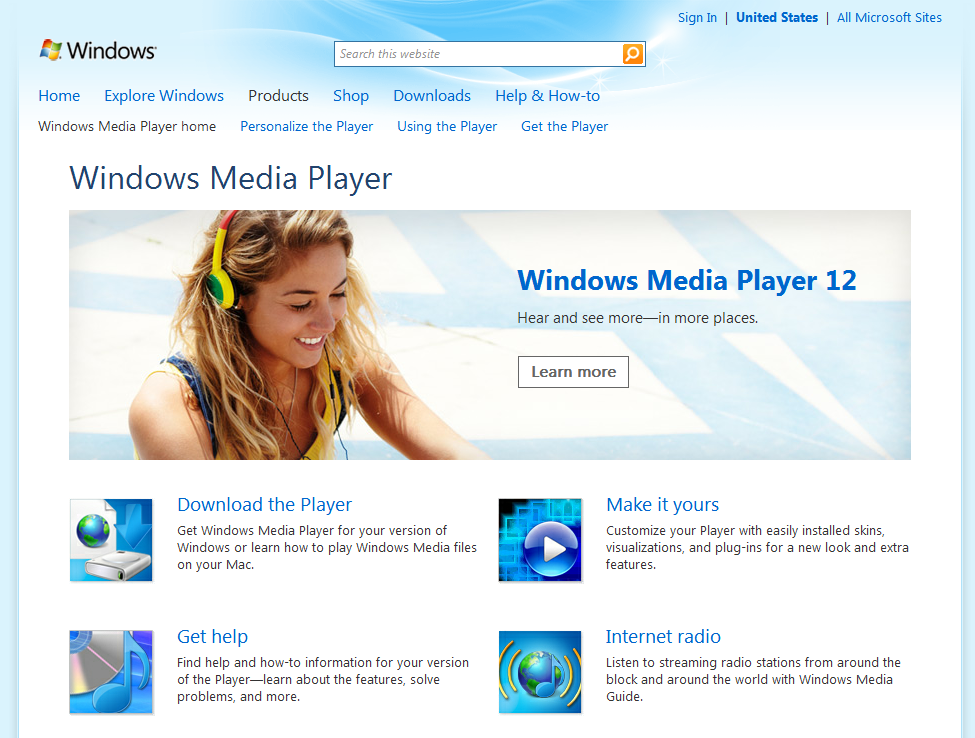Open the Downloads menu item
This screenshot has height=738, width=975.
[x=432, y=96]
